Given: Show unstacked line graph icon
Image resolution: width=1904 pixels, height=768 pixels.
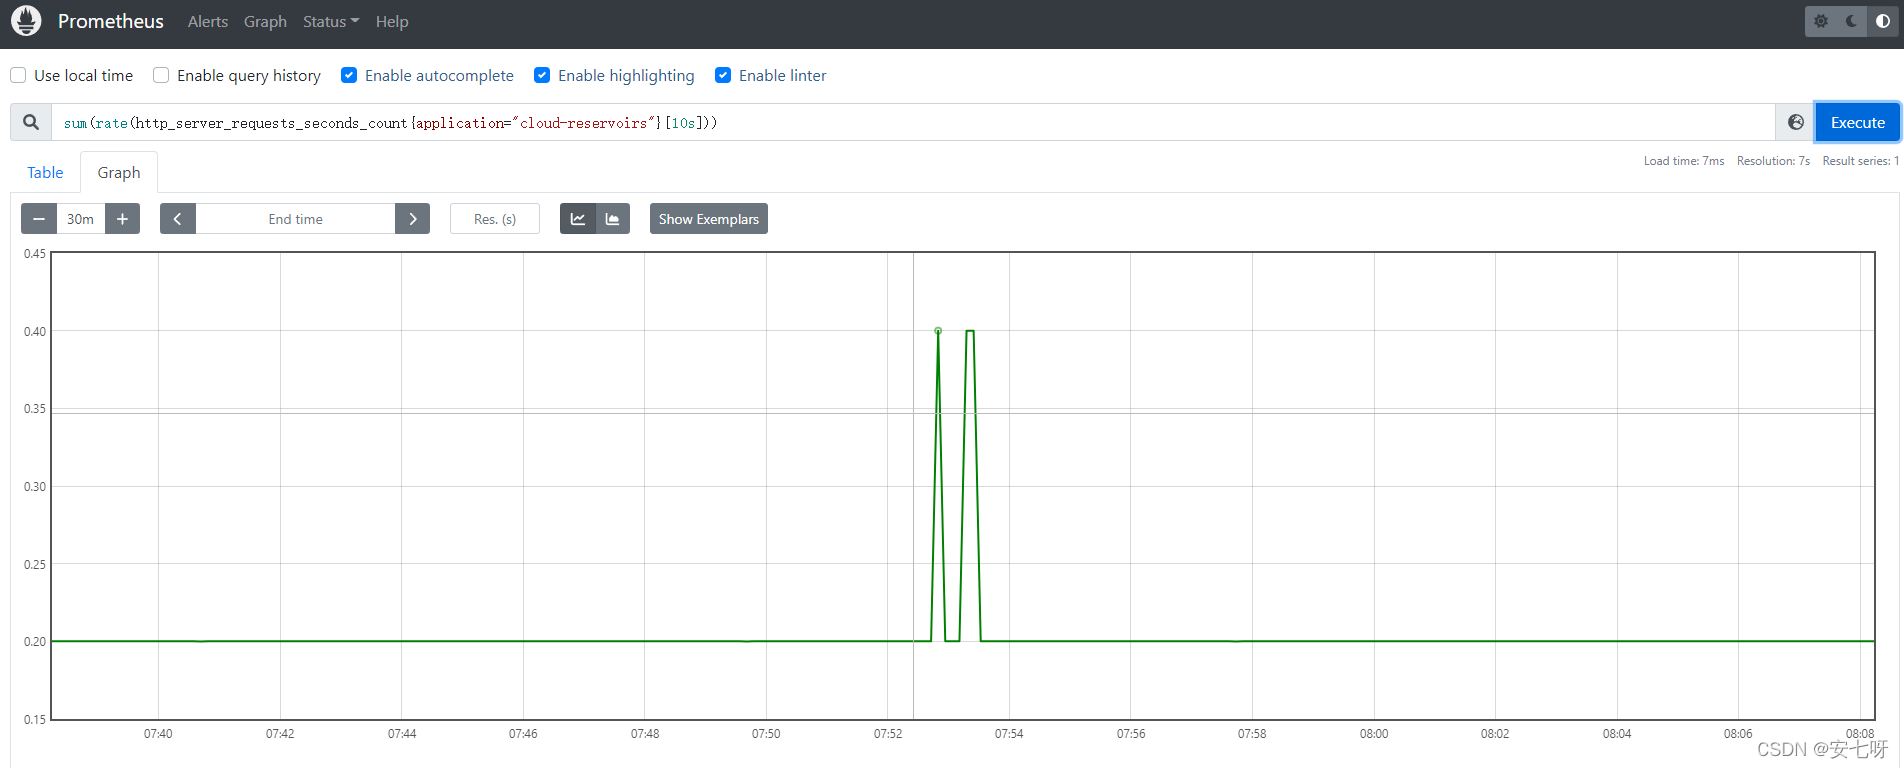Looking at the screenshot, I should (578, 219).
